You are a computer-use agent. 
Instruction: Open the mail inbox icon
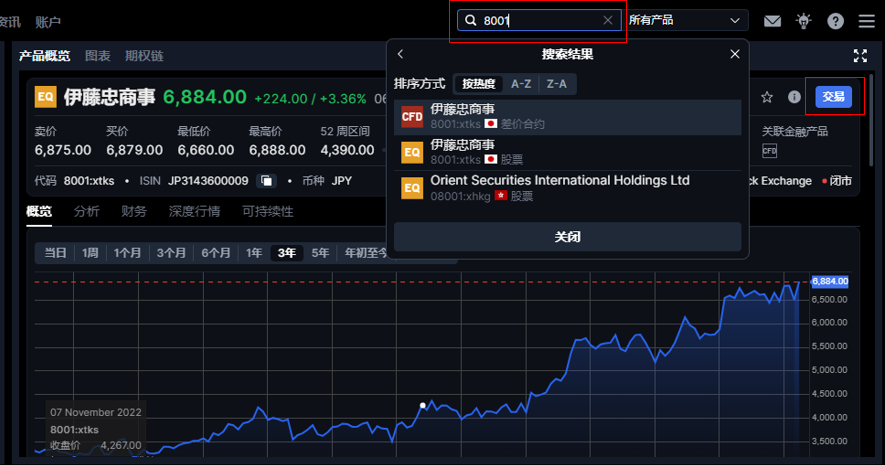coord(772,21)
